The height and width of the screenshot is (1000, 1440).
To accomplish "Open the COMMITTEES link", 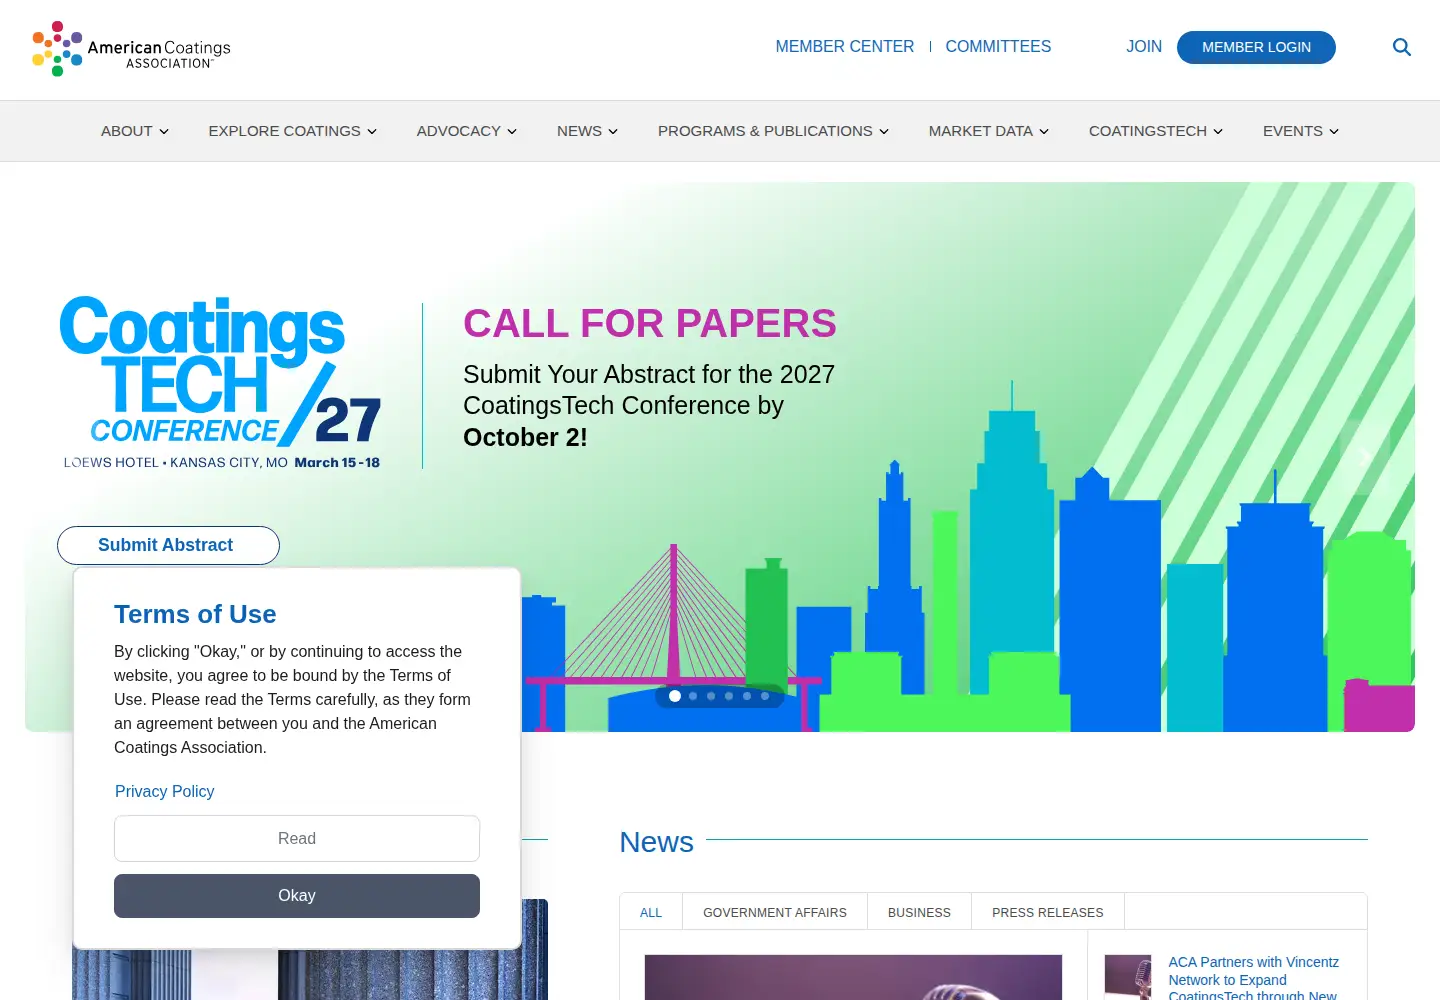I will click(998, 47).
